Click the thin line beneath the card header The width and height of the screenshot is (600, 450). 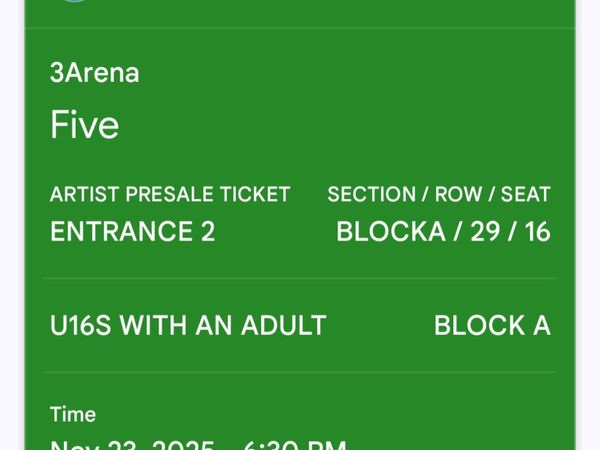point(300,28)
